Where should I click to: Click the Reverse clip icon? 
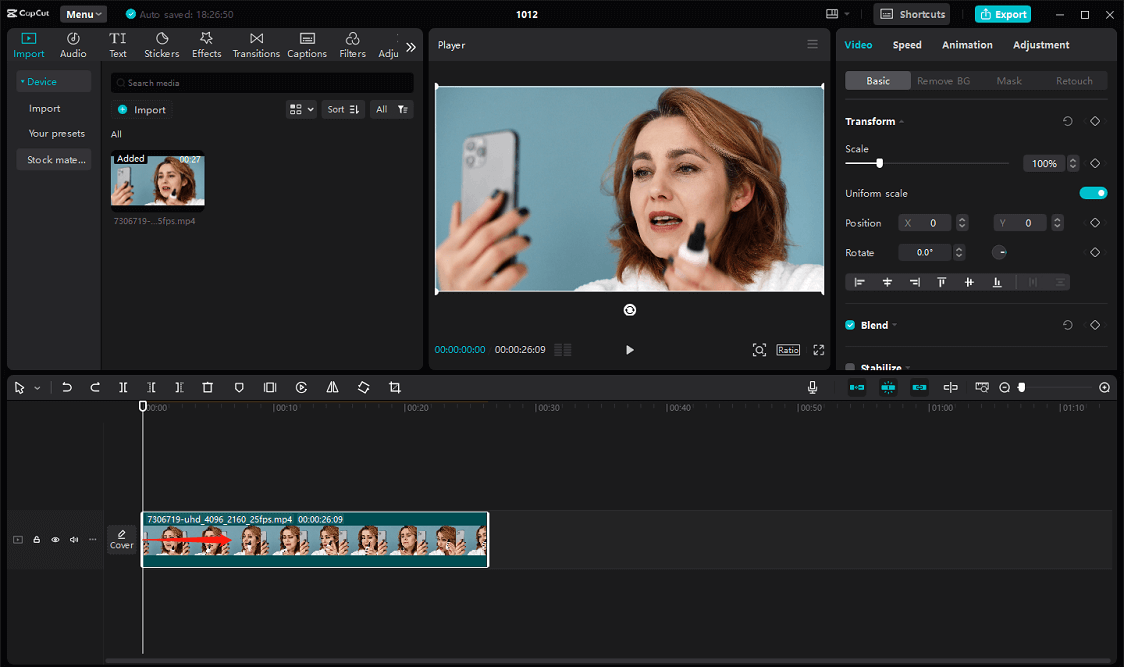click(x=302, y=387)
